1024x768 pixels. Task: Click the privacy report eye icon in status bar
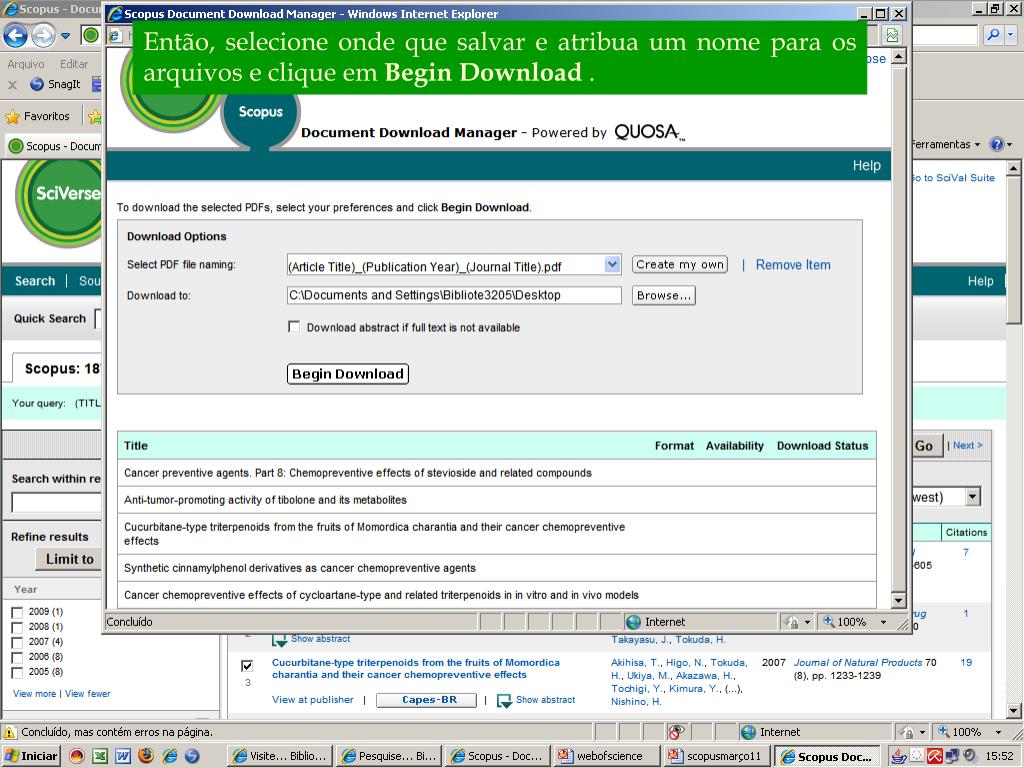677,732
